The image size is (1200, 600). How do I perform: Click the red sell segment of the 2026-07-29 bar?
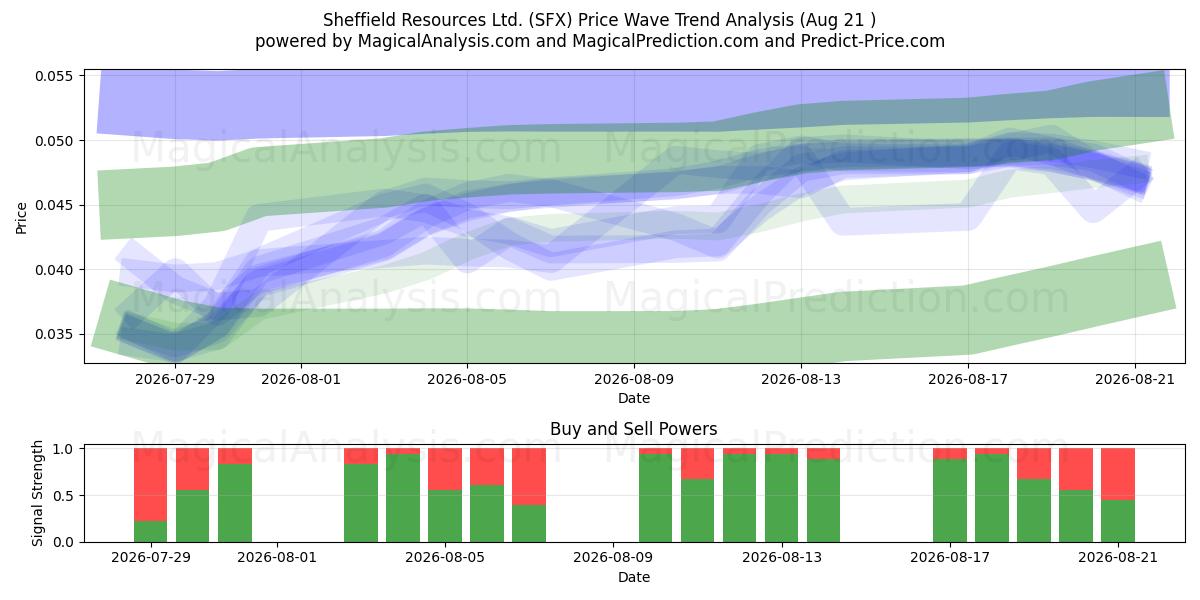[x=151, y=485]
